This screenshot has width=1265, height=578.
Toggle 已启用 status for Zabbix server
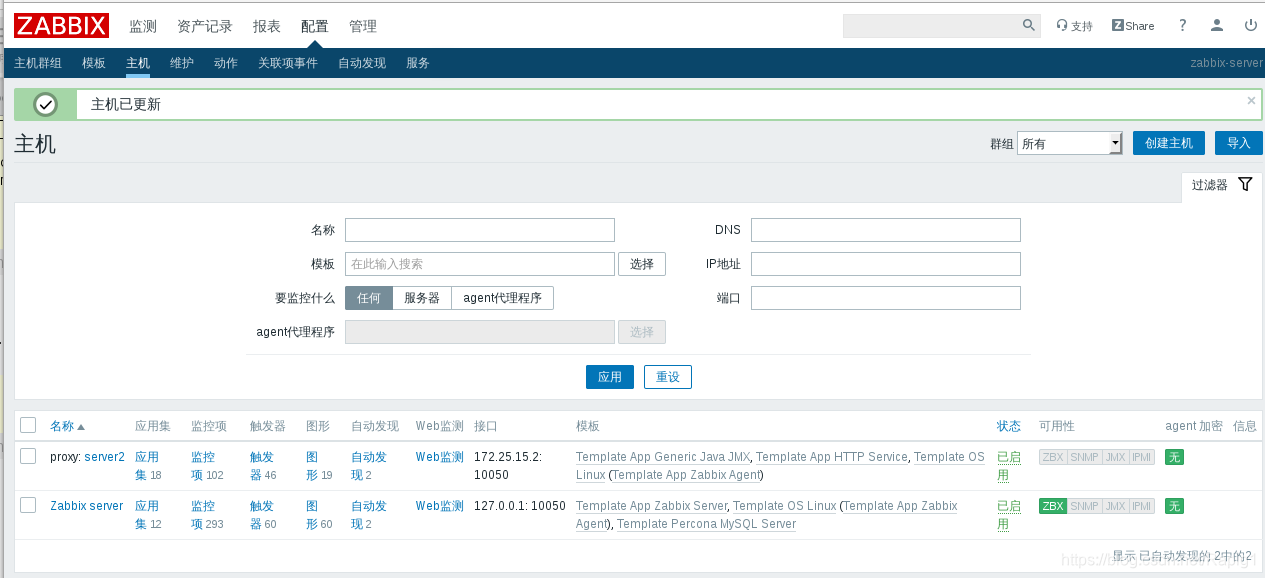coord(1009,515)
